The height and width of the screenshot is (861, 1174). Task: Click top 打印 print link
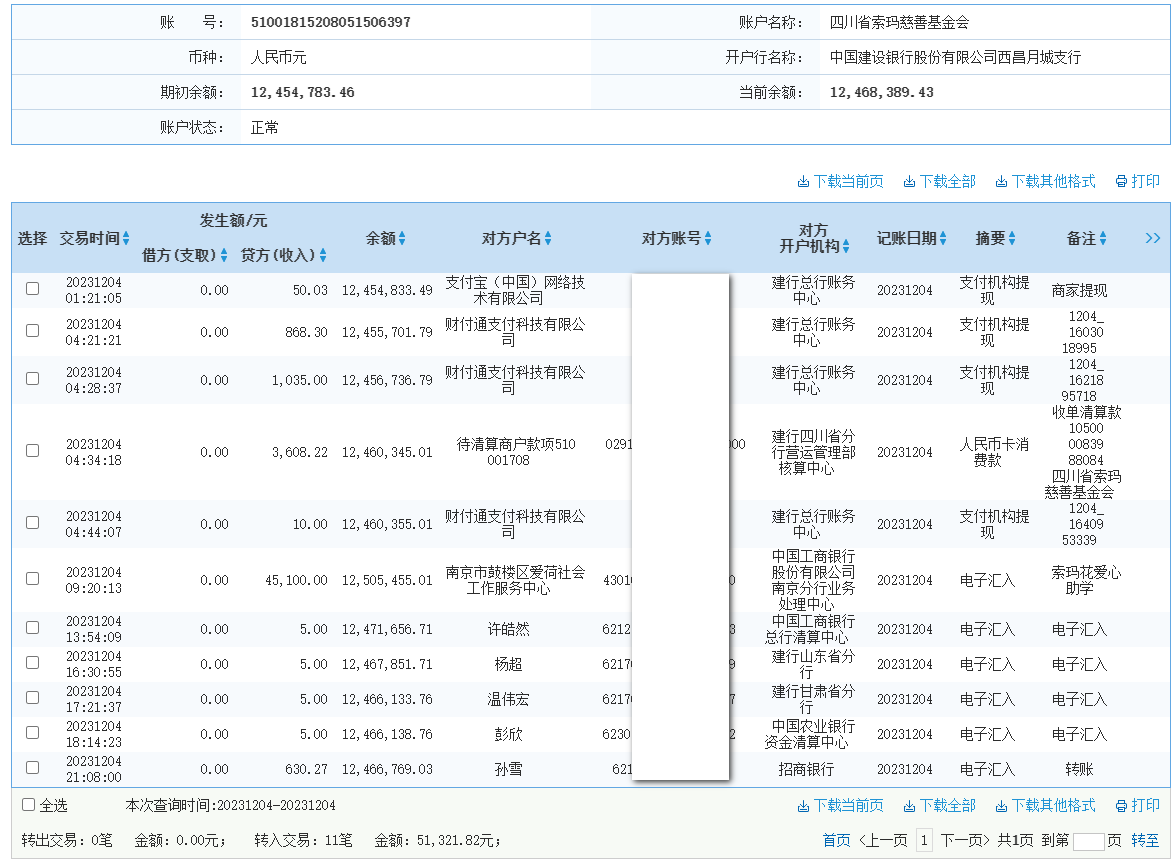1137,181
